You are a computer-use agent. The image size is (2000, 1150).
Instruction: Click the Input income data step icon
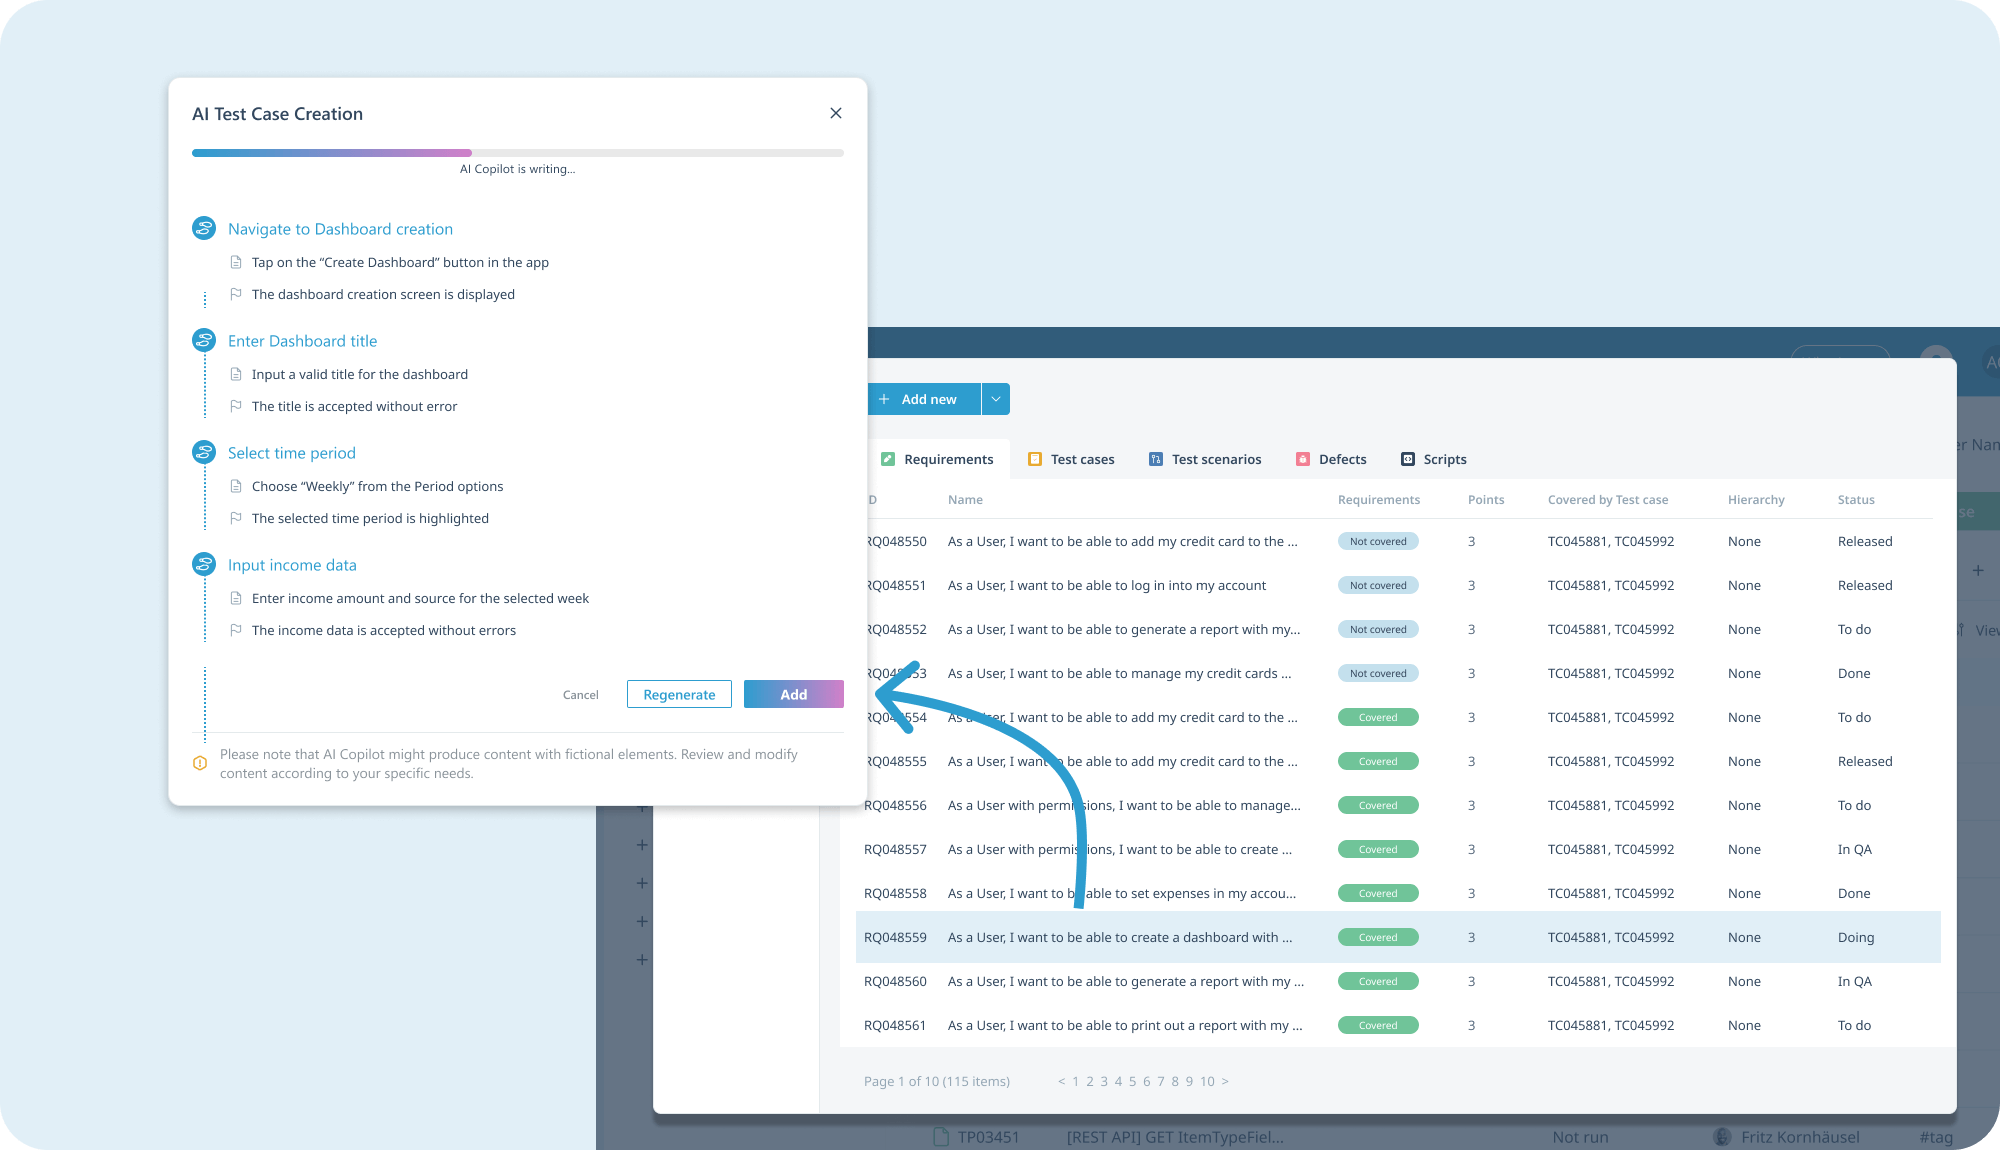[204, 564]
